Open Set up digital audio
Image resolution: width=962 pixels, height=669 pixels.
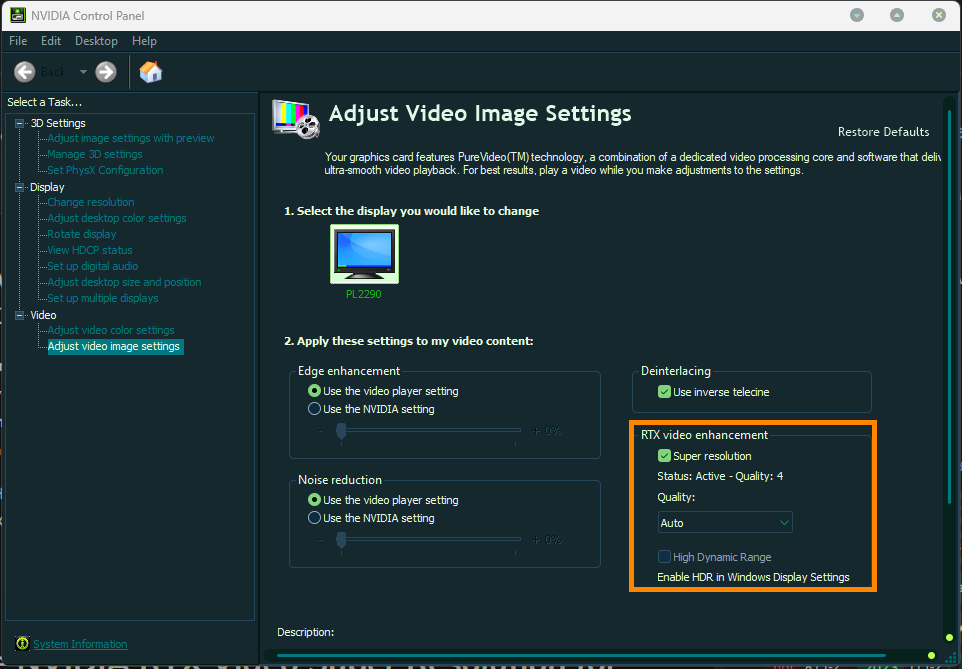pyautogui.click(x=93, y=266)
